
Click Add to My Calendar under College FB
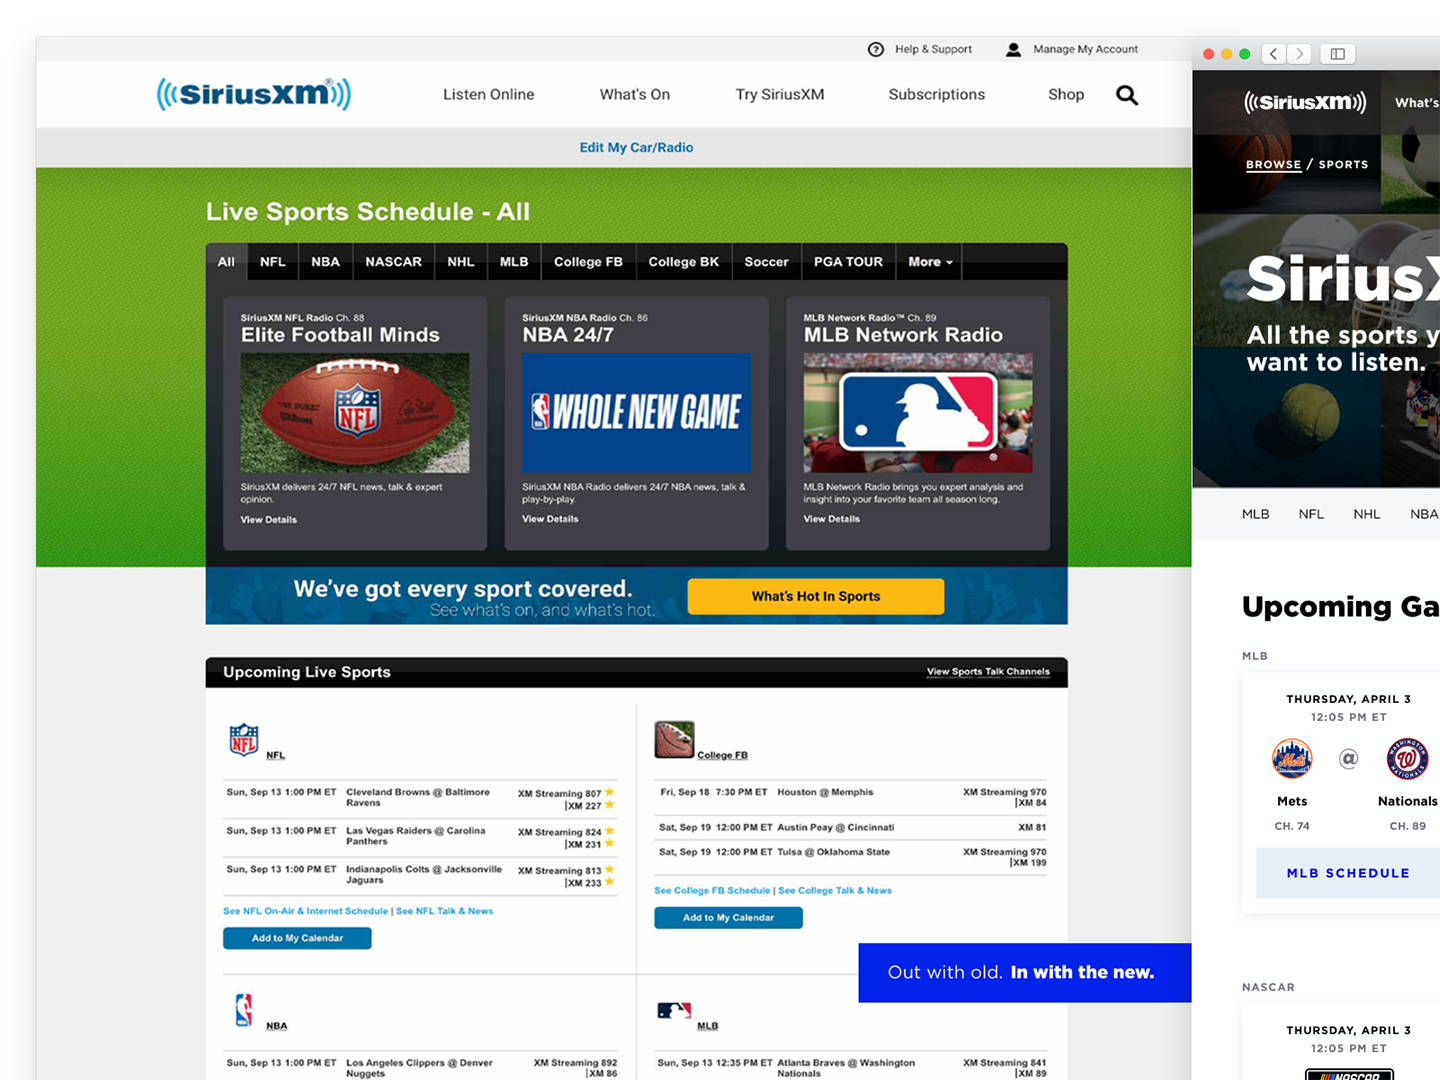[x=728, y=917]
